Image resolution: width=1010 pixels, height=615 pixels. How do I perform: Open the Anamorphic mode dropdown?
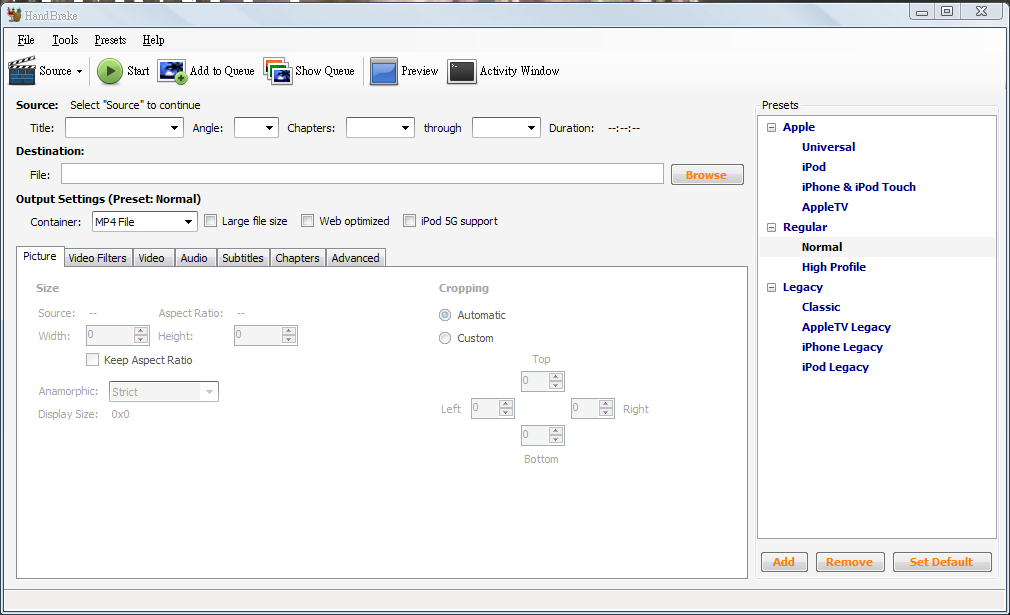(164, 392)
